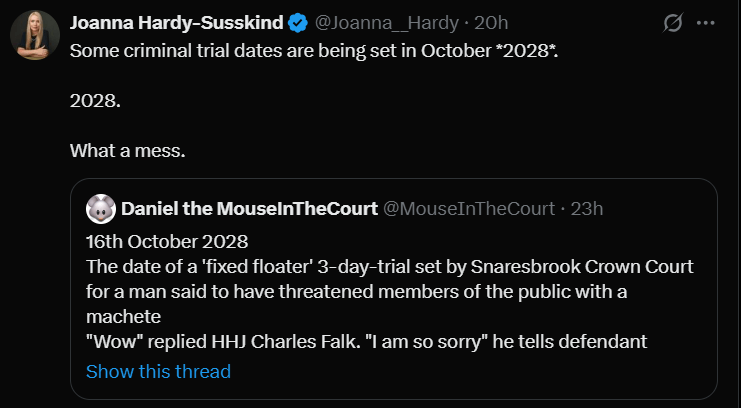Open the three-dot more options menu

[x=706, y=22]
